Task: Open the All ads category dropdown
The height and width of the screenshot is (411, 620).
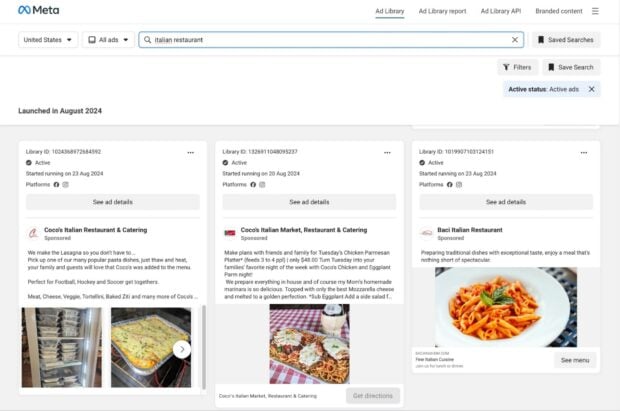Action: click(108, 40)
